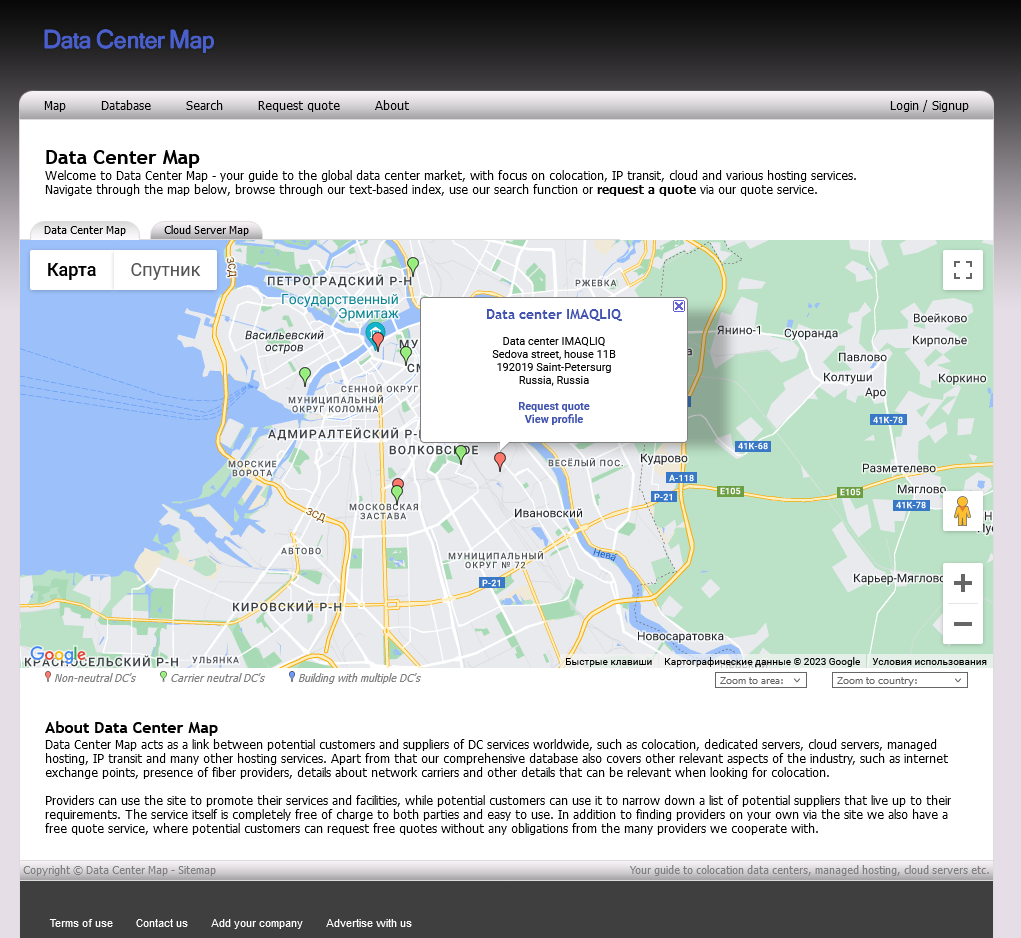Viewport: 1021px width, 938px height.
Task: Close the Data center IMAQLIQ info popup
Action: point(678,306)
